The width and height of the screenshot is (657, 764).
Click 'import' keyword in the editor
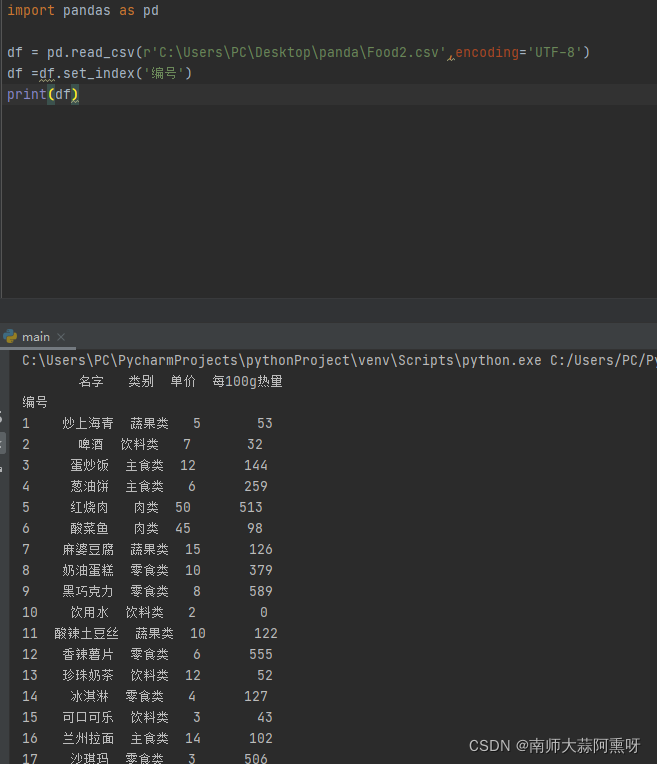[31, 10]
